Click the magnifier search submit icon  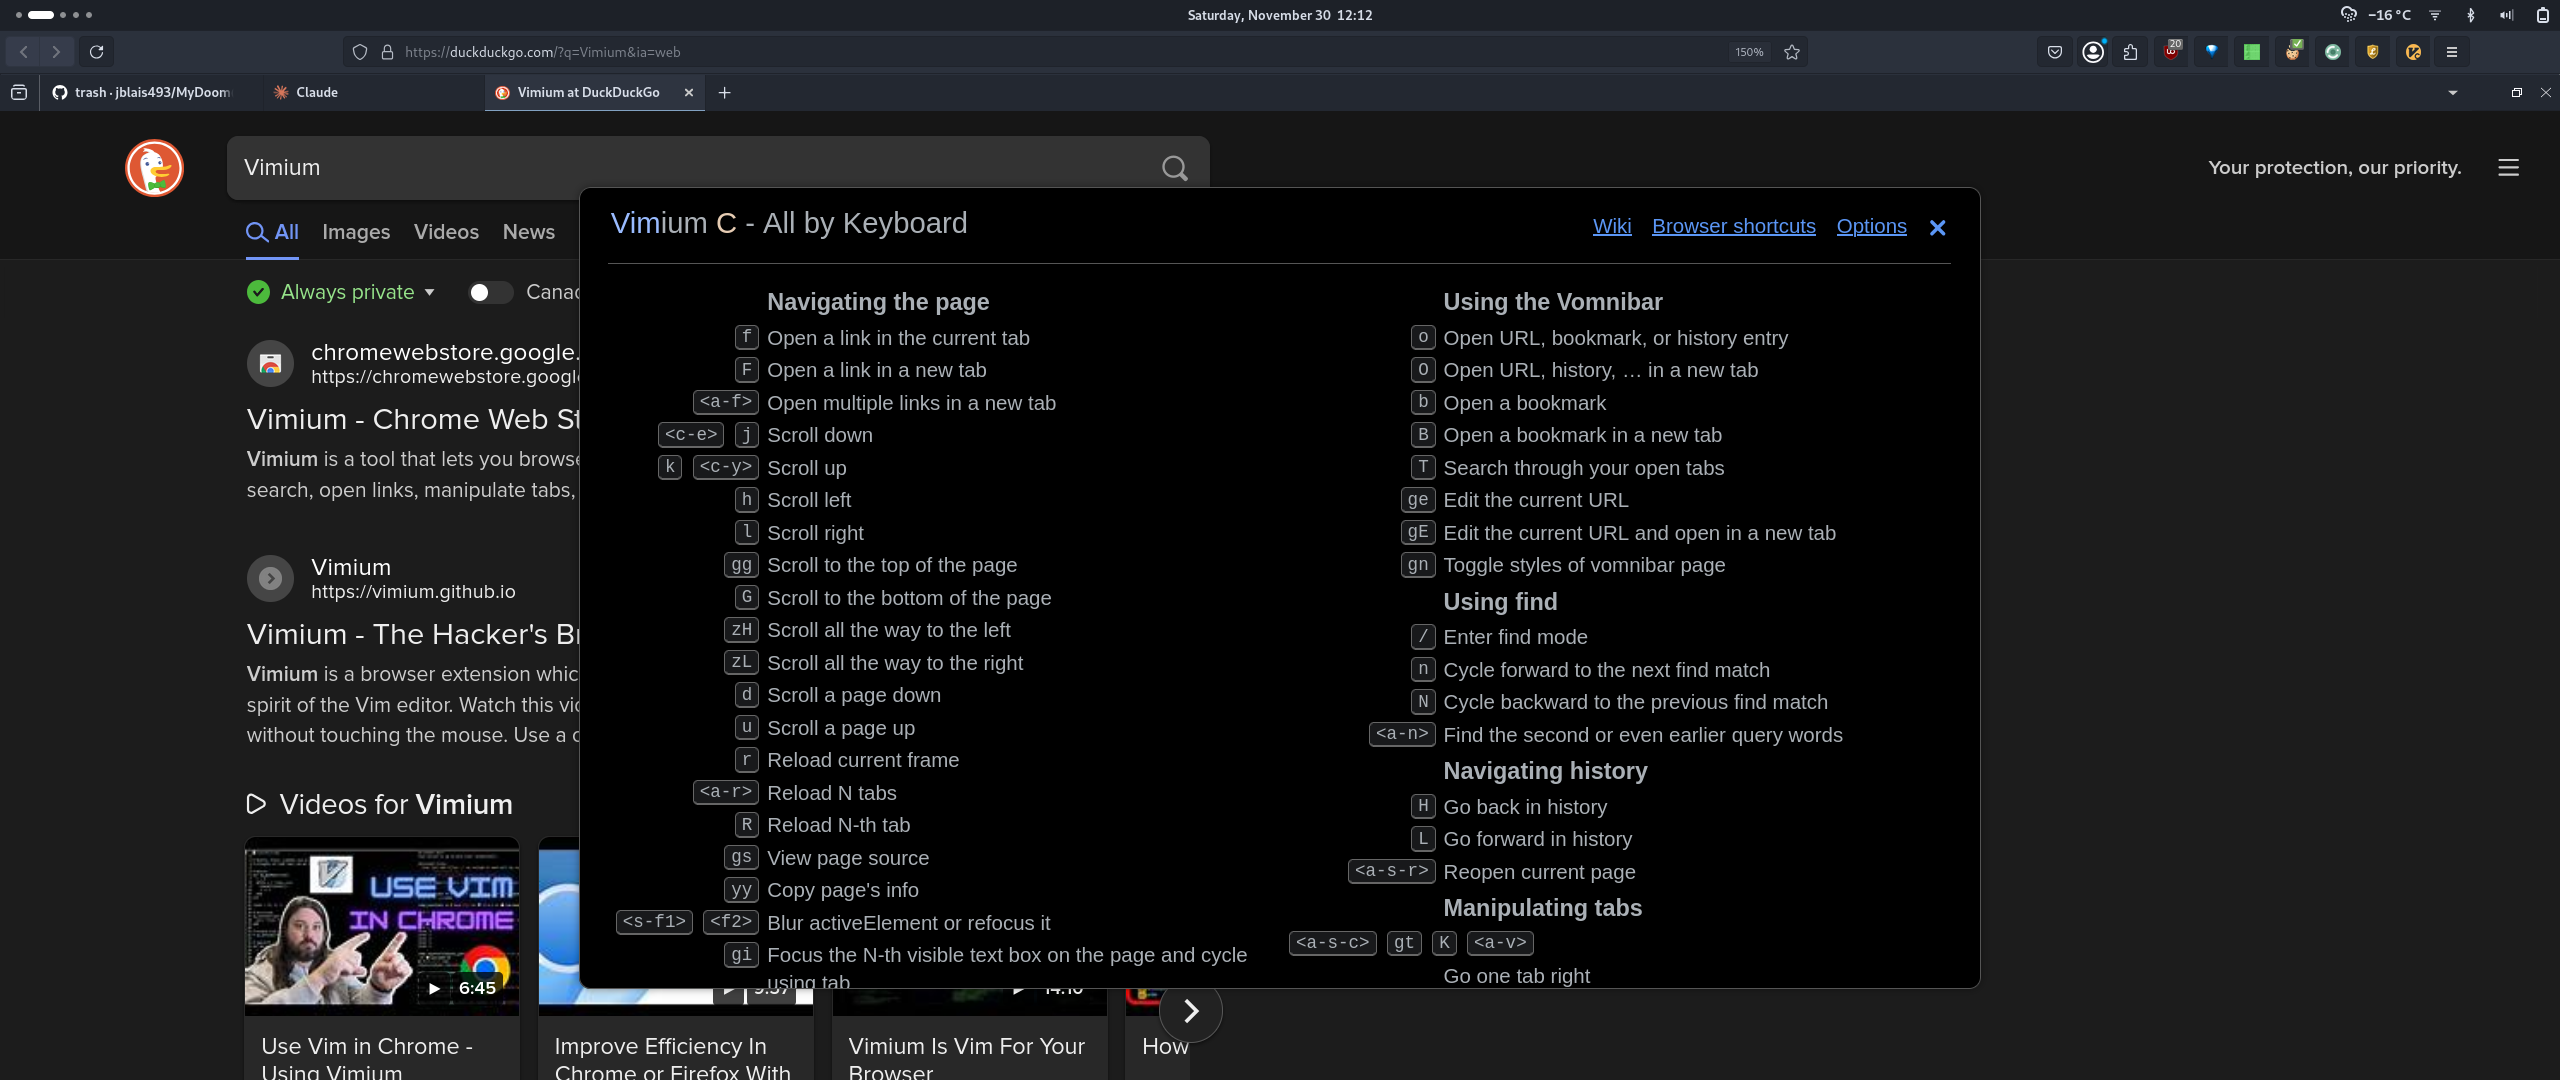1175,168
